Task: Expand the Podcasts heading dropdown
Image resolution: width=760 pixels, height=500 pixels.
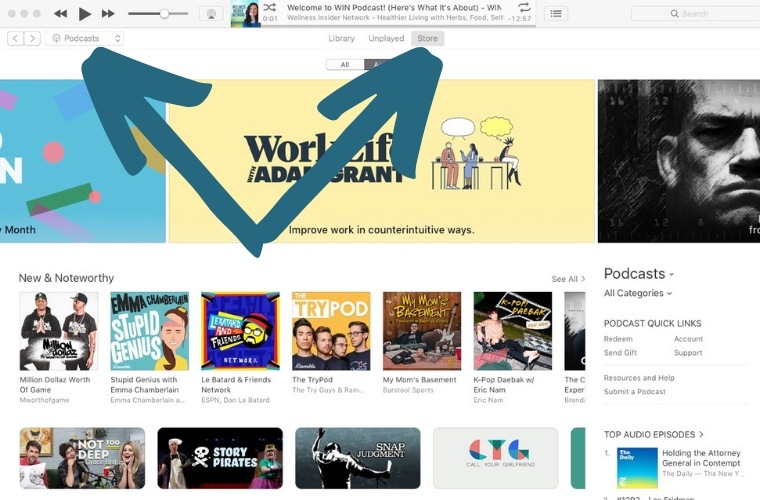Action: [639, 274]
